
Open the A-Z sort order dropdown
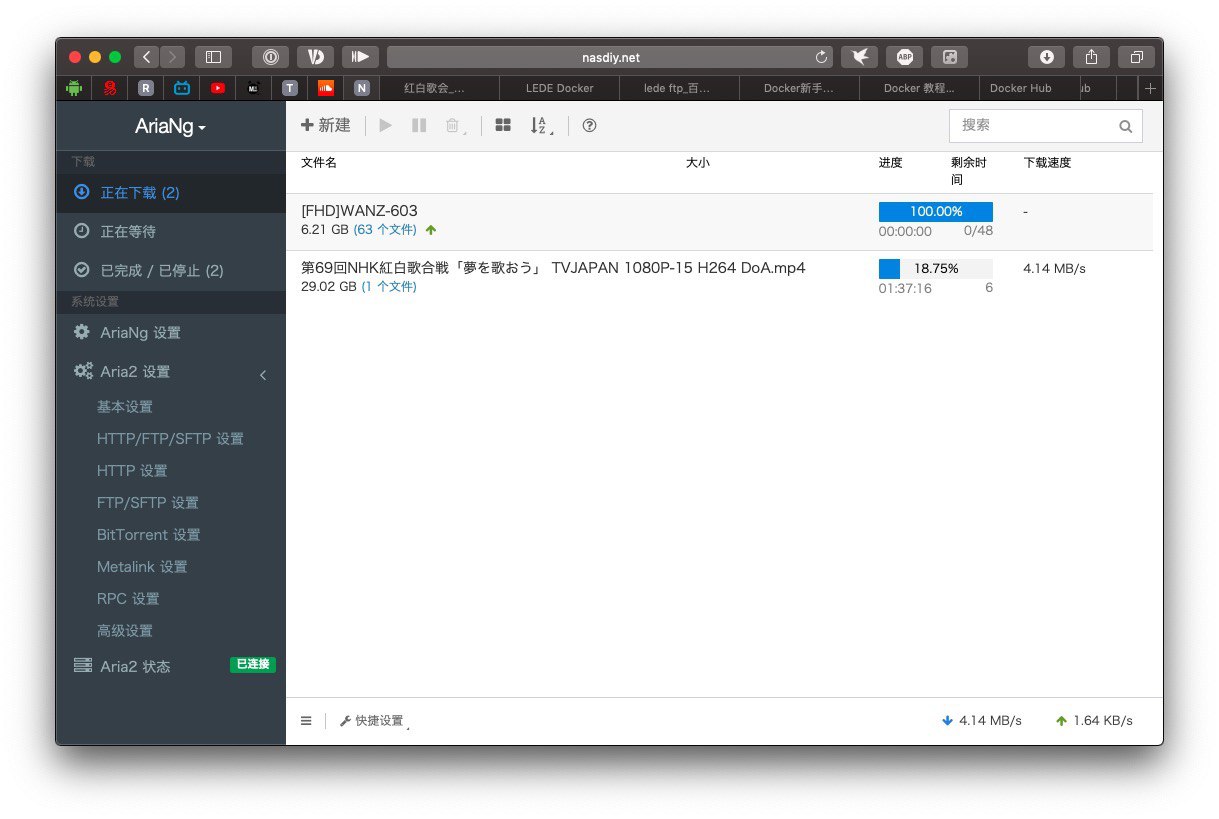pyautogui.click(x=540, y=126)
